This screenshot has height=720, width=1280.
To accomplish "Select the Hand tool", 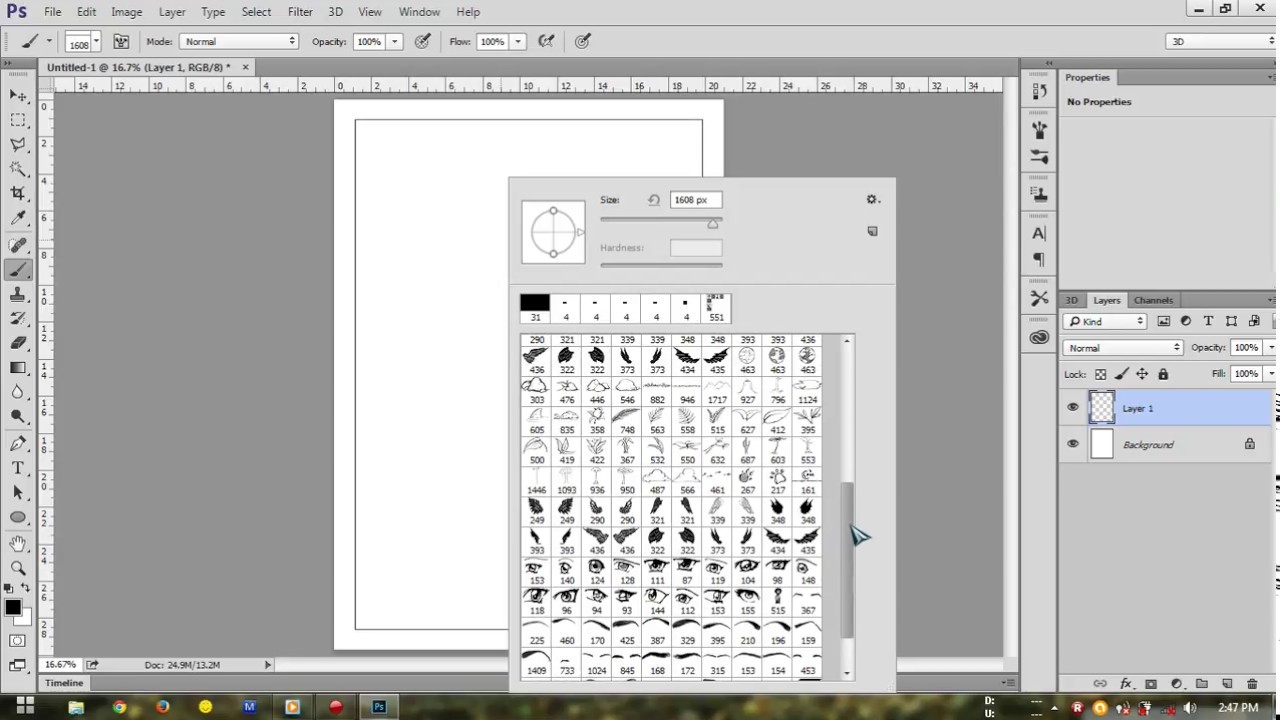I will (x=18, y=543).
